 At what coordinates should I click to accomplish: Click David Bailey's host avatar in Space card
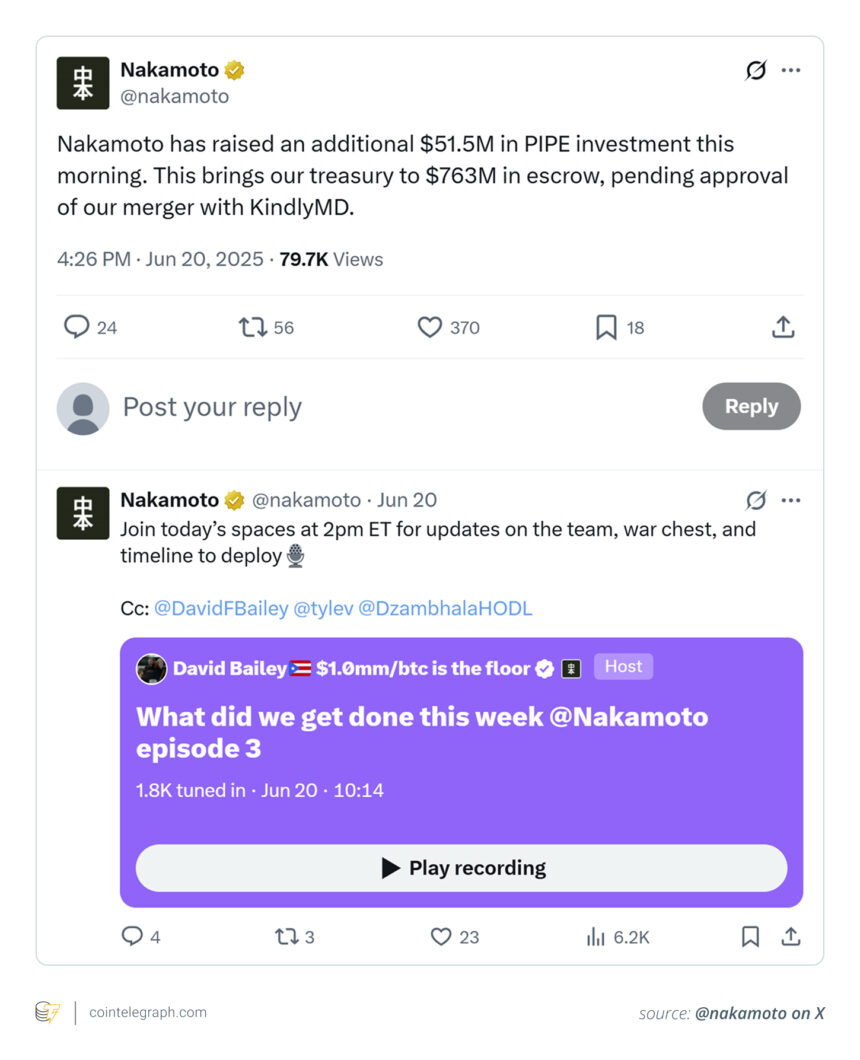pyautogui.click(x=151, y=669)
